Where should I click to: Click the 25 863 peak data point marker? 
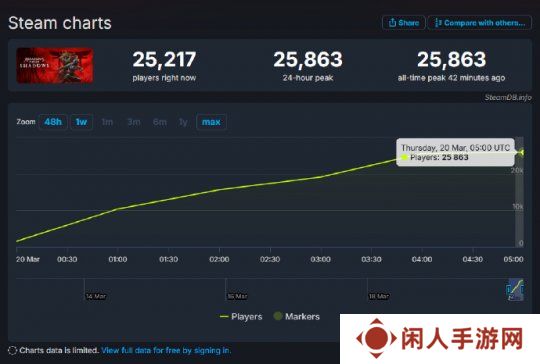[522, 152]
